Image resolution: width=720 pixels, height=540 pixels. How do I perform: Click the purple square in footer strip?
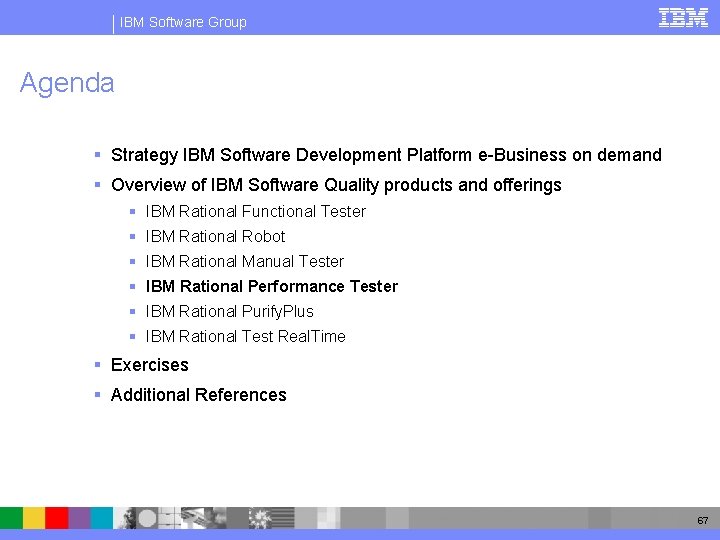click(x=79, y=518)
